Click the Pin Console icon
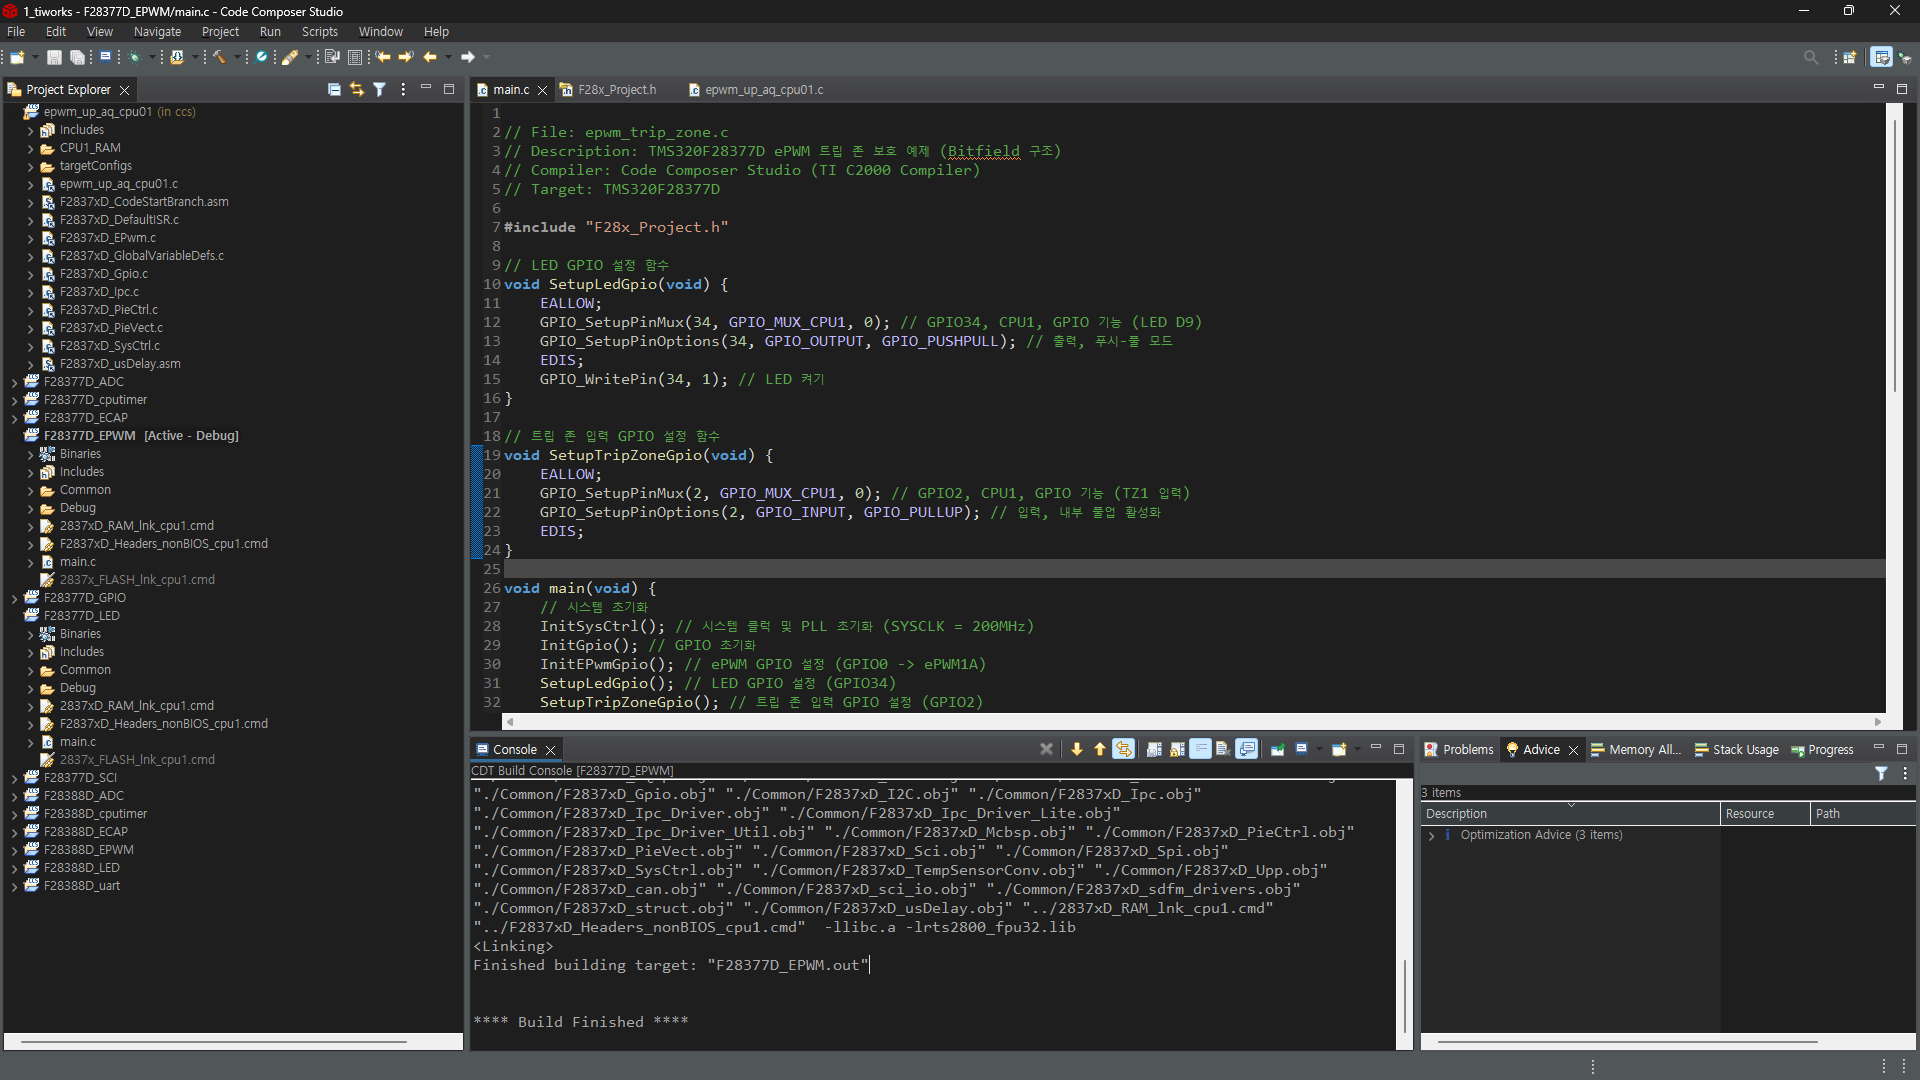The image size is (1920, 1080). [1278, 749]
